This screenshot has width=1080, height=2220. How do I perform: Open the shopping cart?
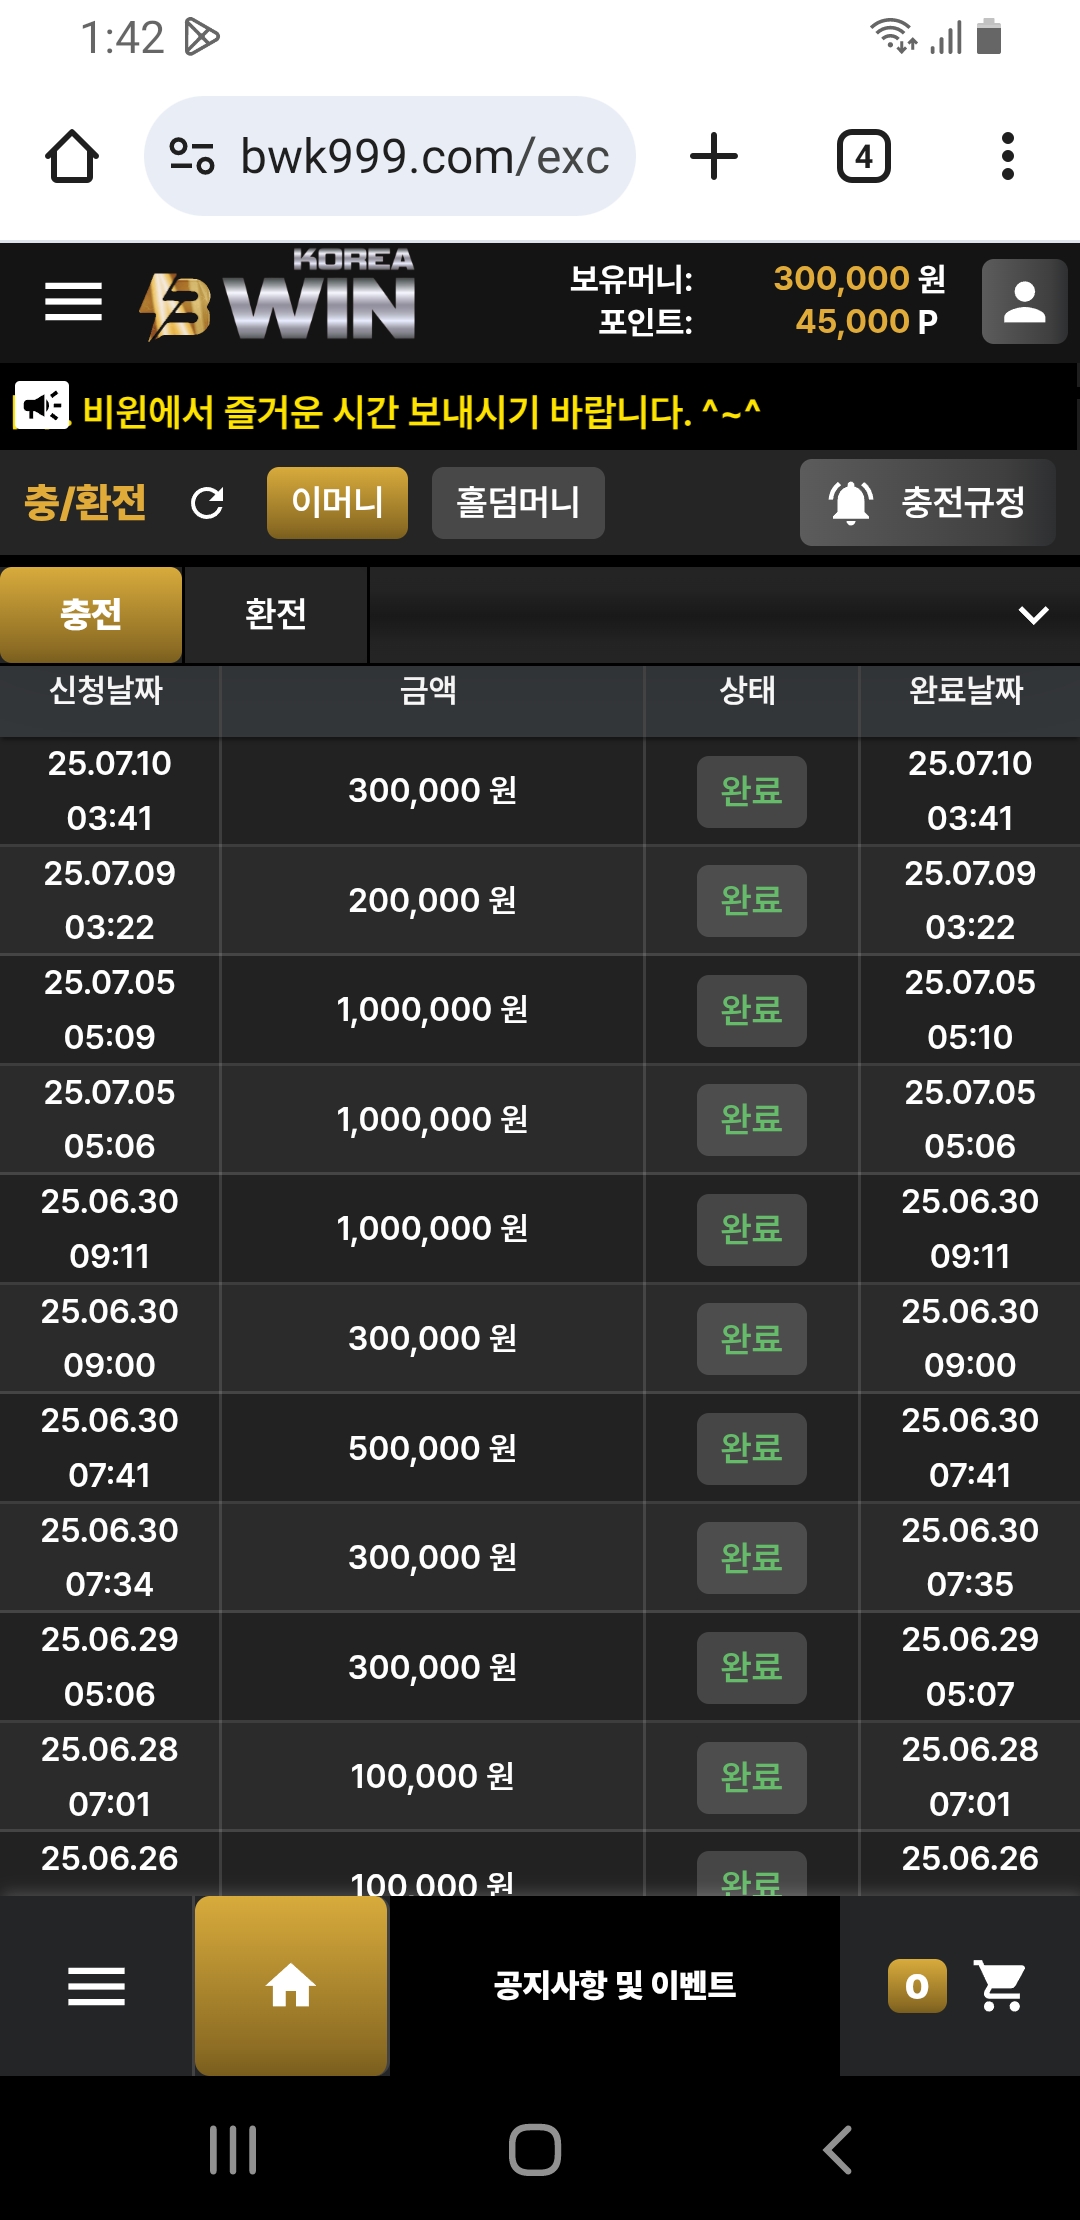tap(1001, 1986)
